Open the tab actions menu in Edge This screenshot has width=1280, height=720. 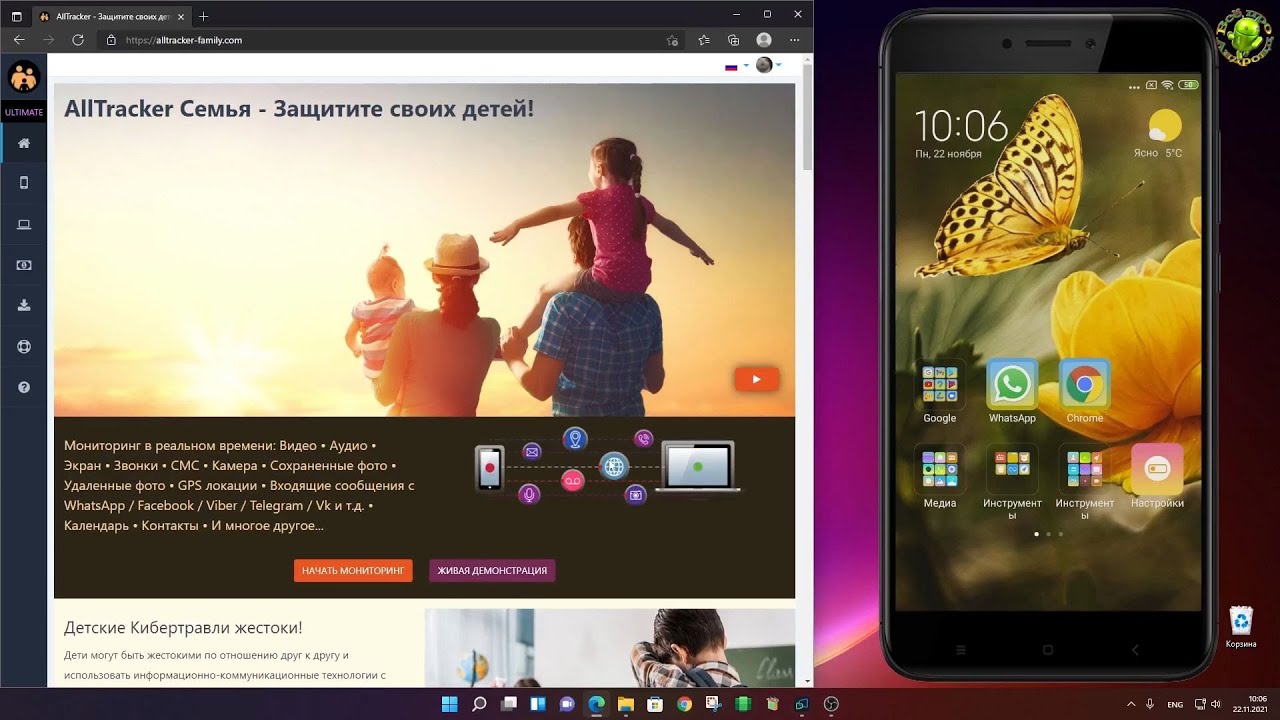(17, 16)
